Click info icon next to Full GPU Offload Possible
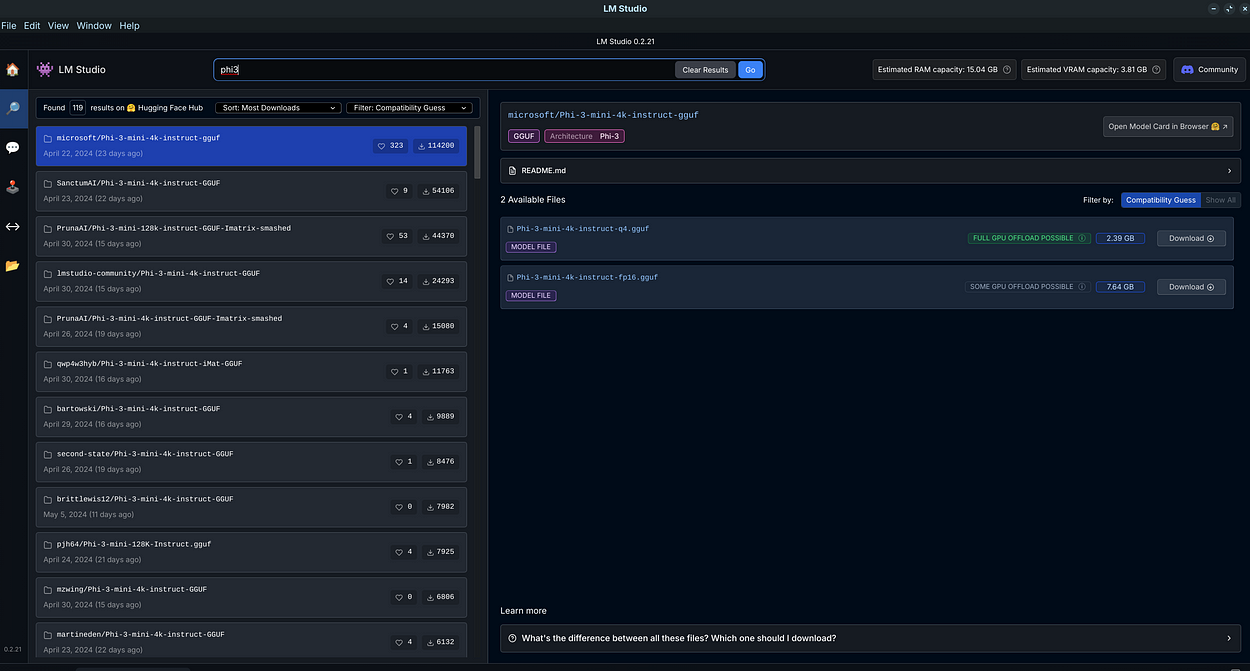Image resolution: width=1250 pixels, height=671 pixels. tap(1082, 238)
